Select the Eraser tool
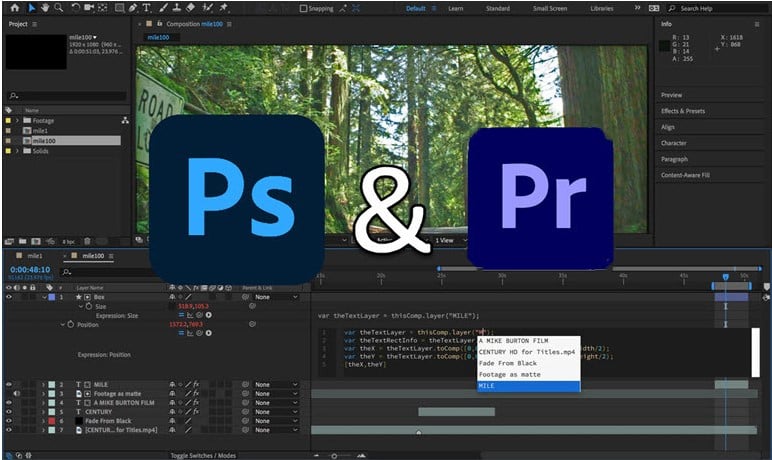This screenshot has width=772, height=460. pos(191,8)
